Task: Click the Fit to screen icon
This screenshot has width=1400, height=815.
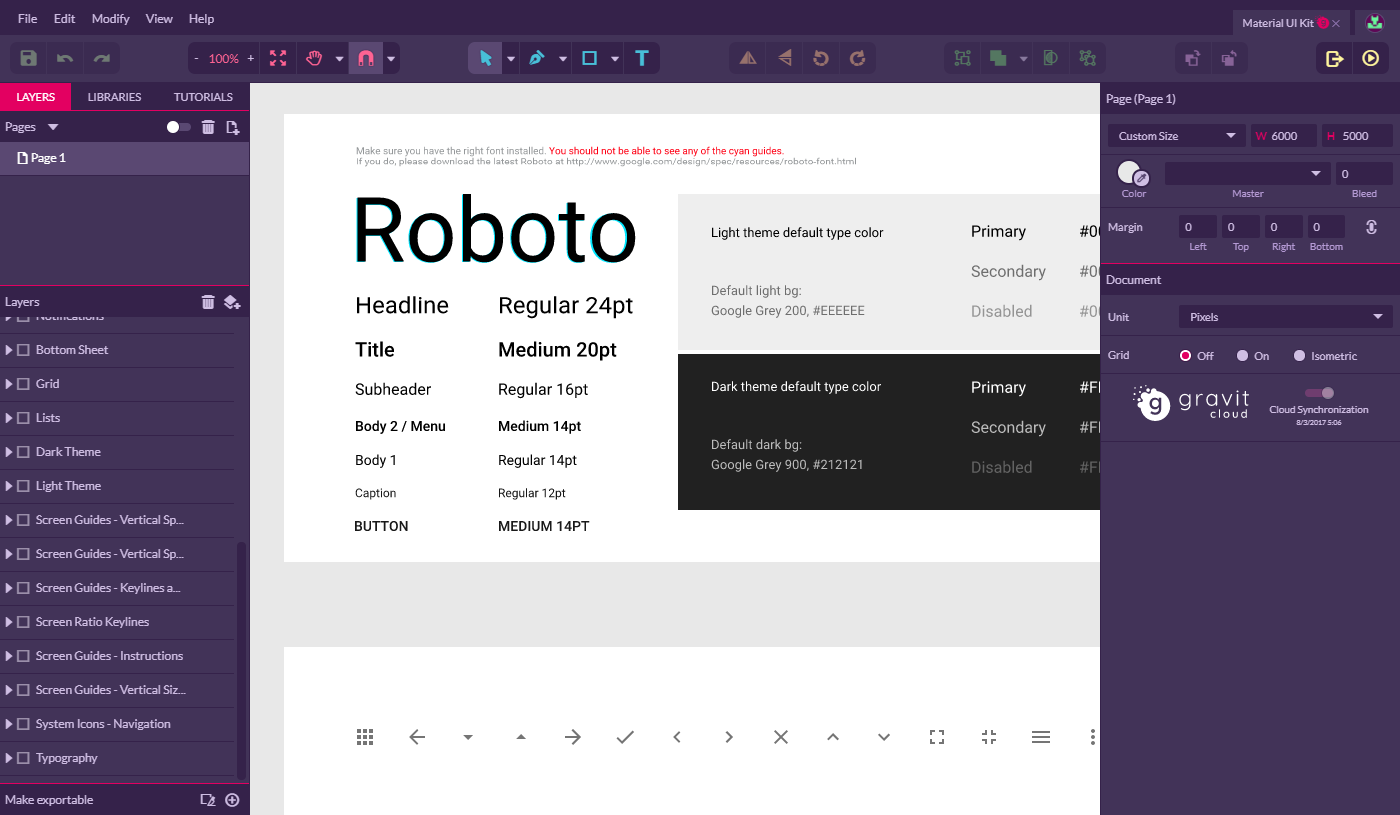Action: point(278,59)
